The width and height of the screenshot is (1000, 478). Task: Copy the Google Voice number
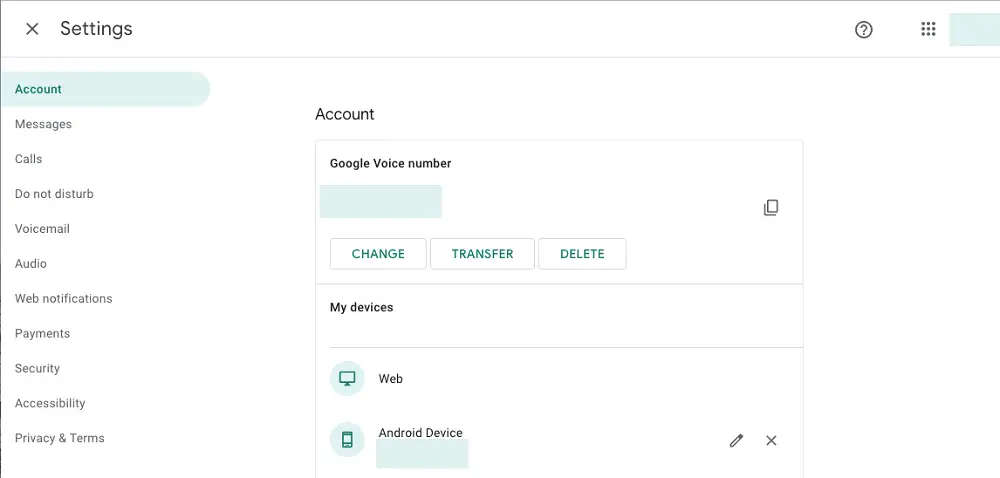[771, 207]
